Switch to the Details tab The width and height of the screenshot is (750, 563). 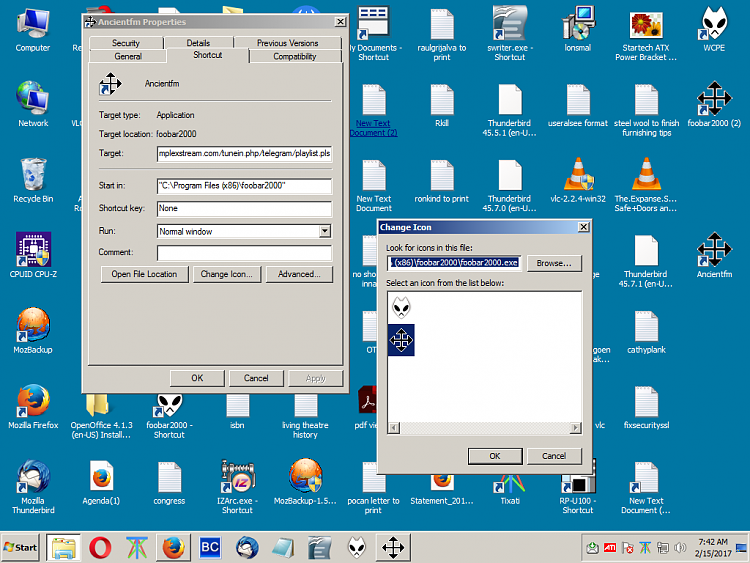click(x=198, y=43)
